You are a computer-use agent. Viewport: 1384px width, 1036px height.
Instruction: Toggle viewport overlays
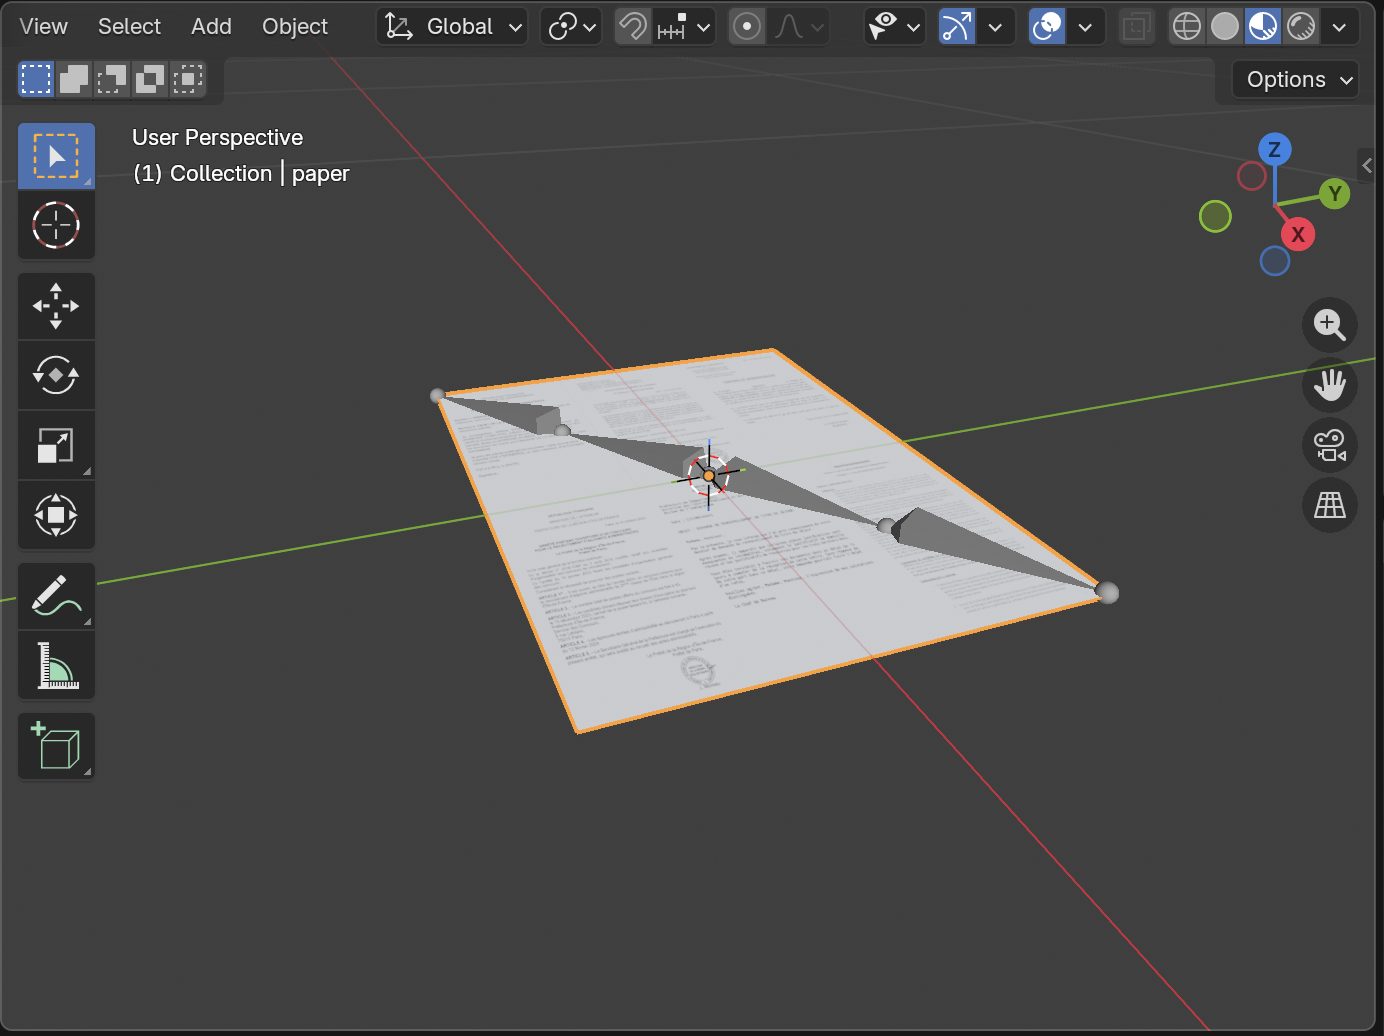tap(1047, 27)
